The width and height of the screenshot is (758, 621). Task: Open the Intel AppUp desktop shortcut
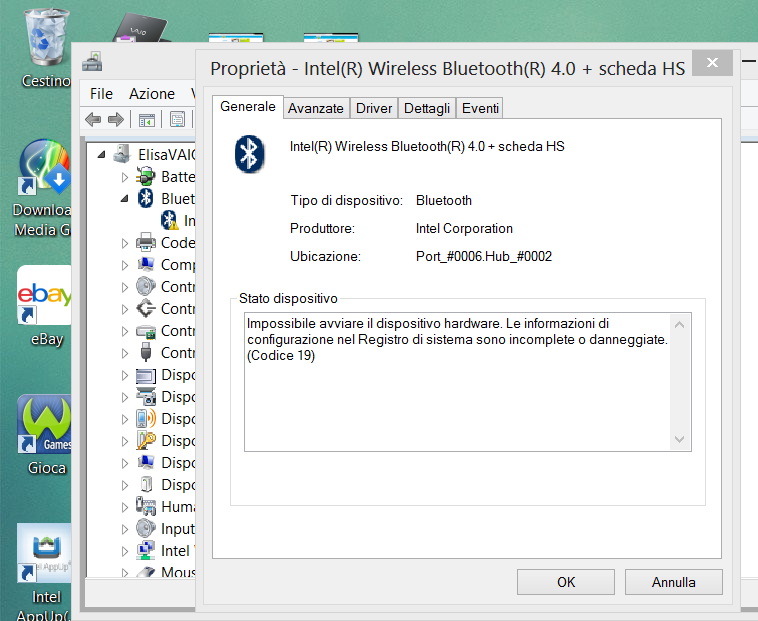point(44,572)
